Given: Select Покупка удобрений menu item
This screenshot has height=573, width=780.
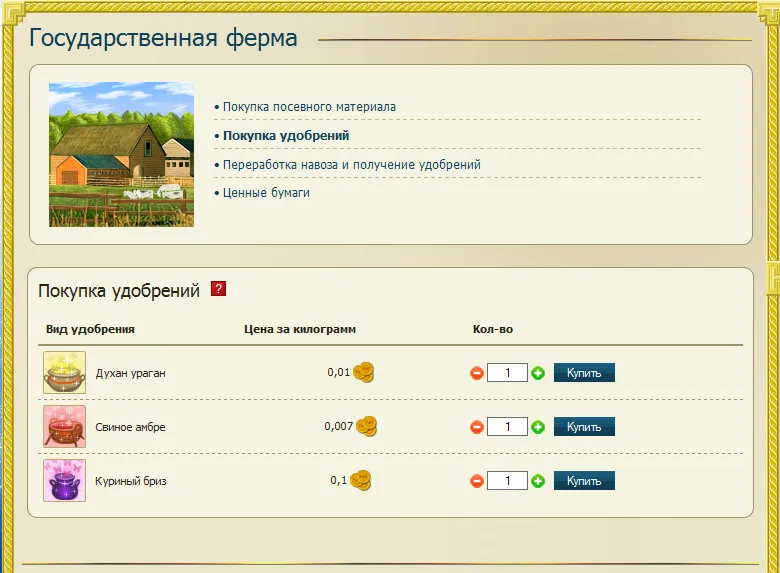Looking at the screenshot, I should click(x=286, y=135).
